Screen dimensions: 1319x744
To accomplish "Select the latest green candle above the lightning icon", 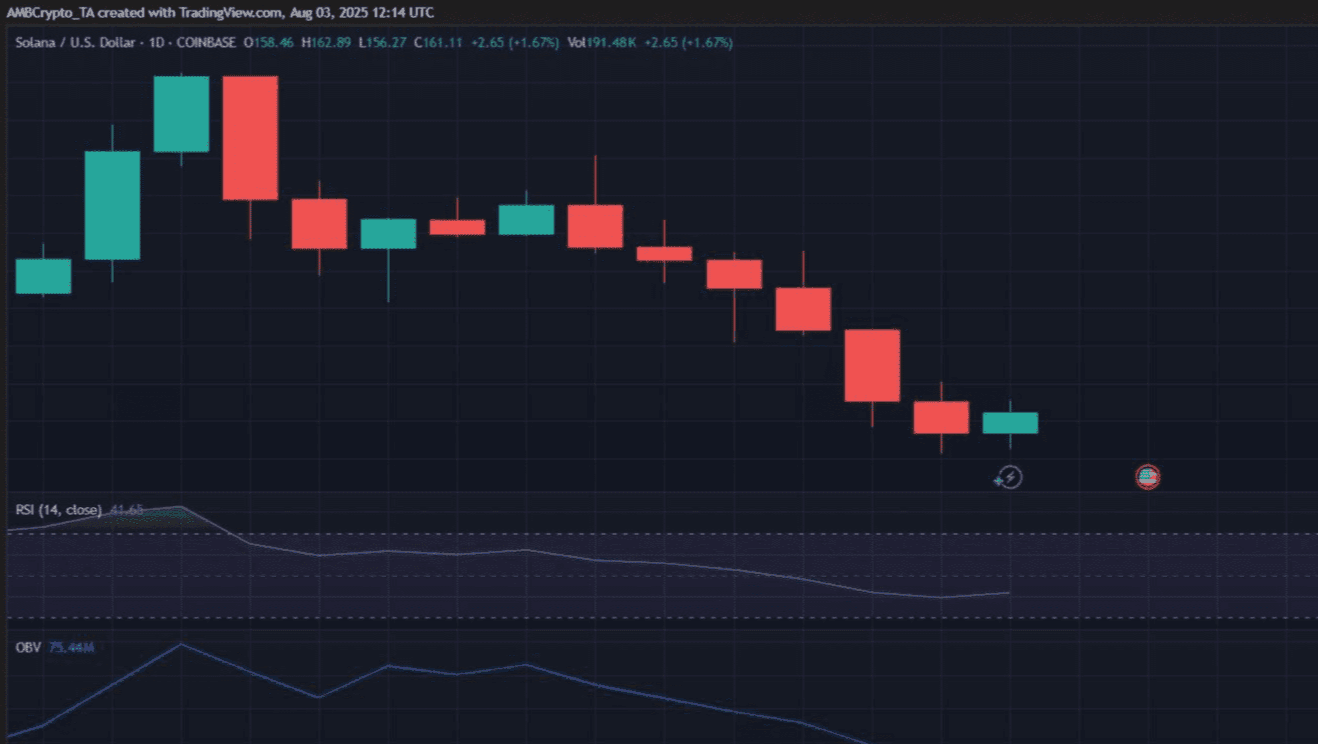I will 1010,423.
